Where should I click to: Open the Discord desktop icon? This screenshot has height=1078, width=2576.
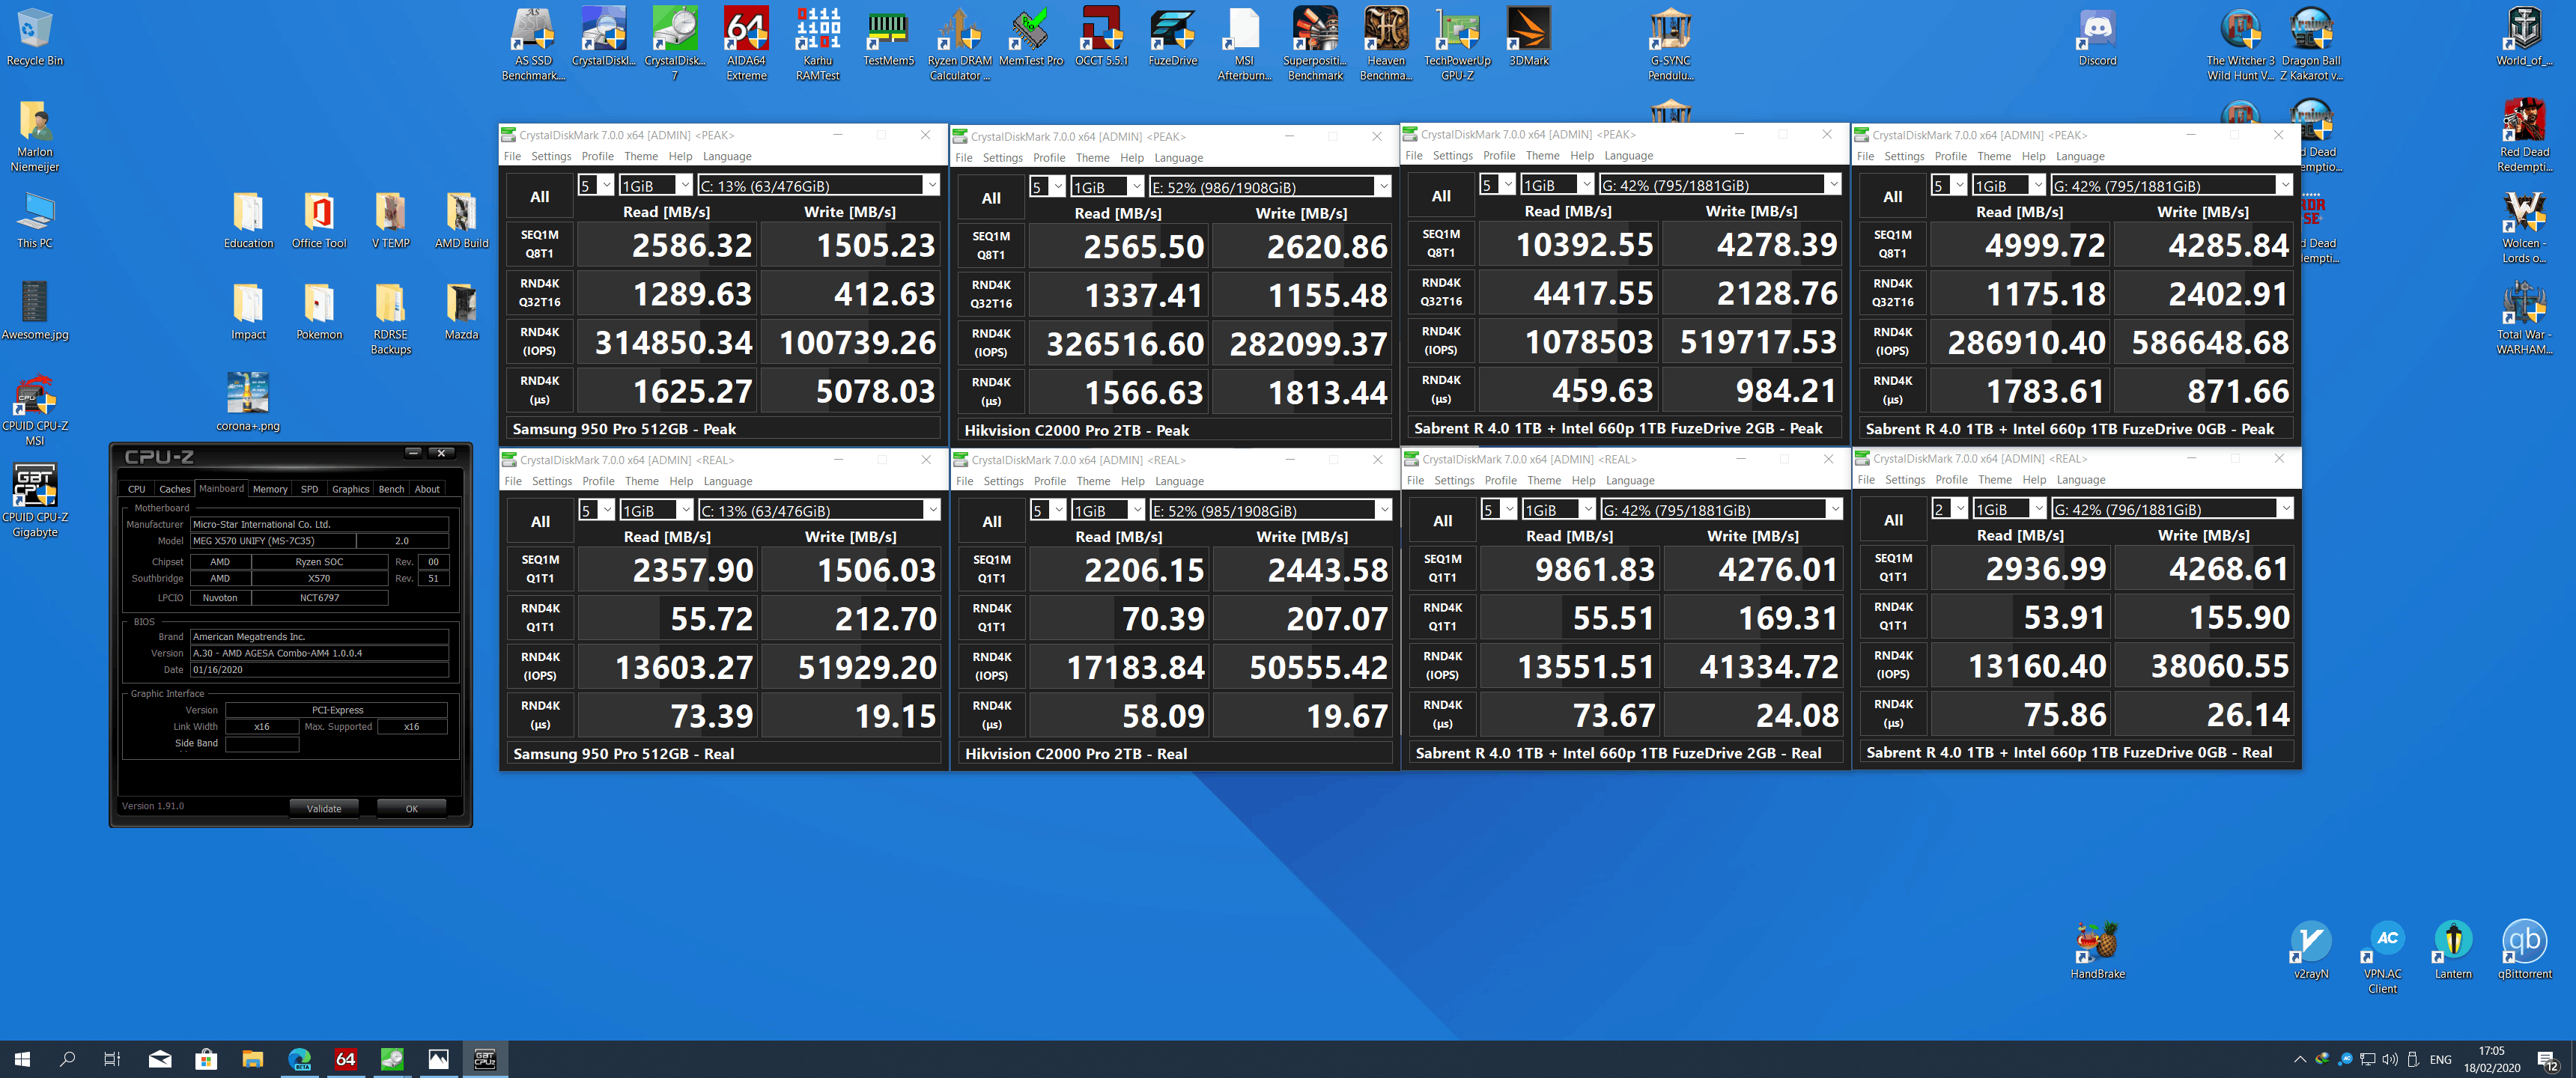(2097, 30)
